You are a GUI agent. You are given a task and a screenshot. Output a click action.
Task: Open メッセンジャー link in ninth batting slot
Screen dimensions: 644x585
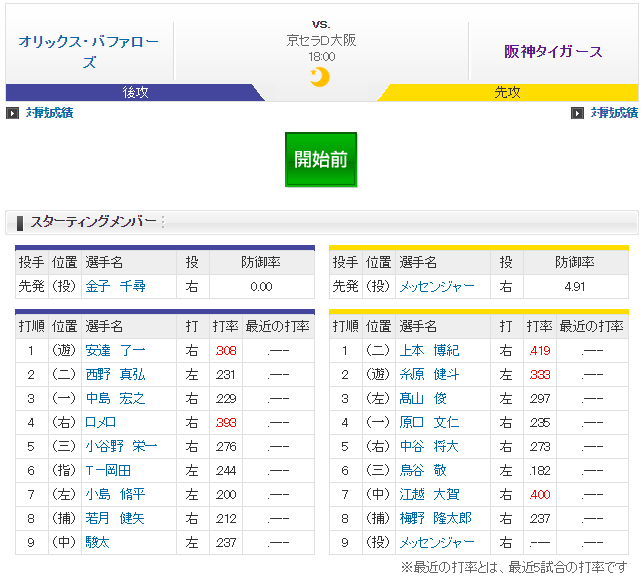pyautogui.click(x=437, y=542)
